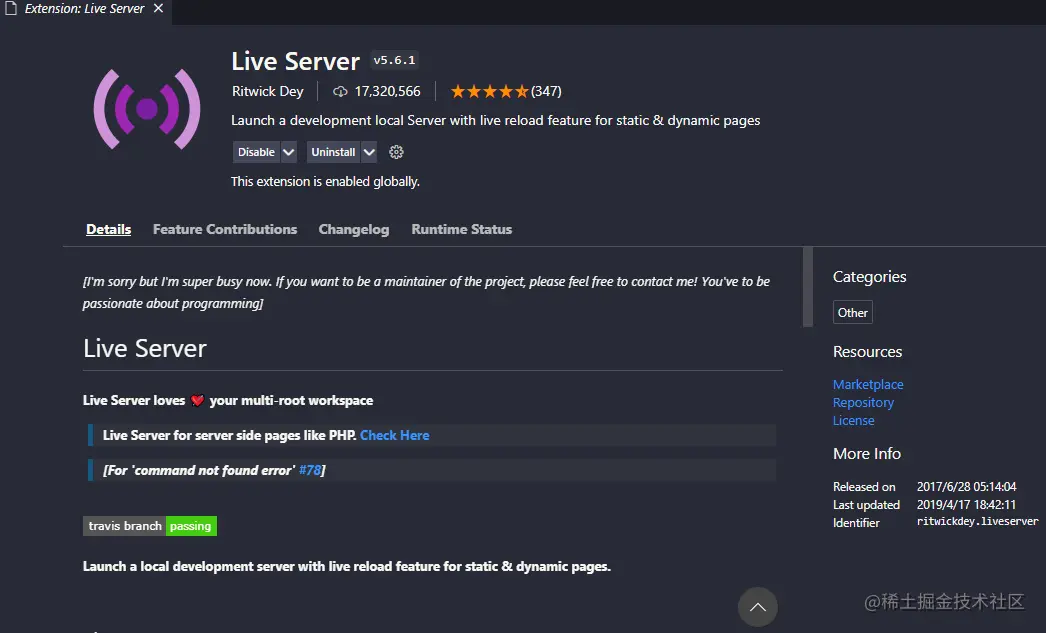Click the vertical scrollbar of the details pane
Screen dimensions: 1046x633
pyautogui.click(x=808, y=287)
